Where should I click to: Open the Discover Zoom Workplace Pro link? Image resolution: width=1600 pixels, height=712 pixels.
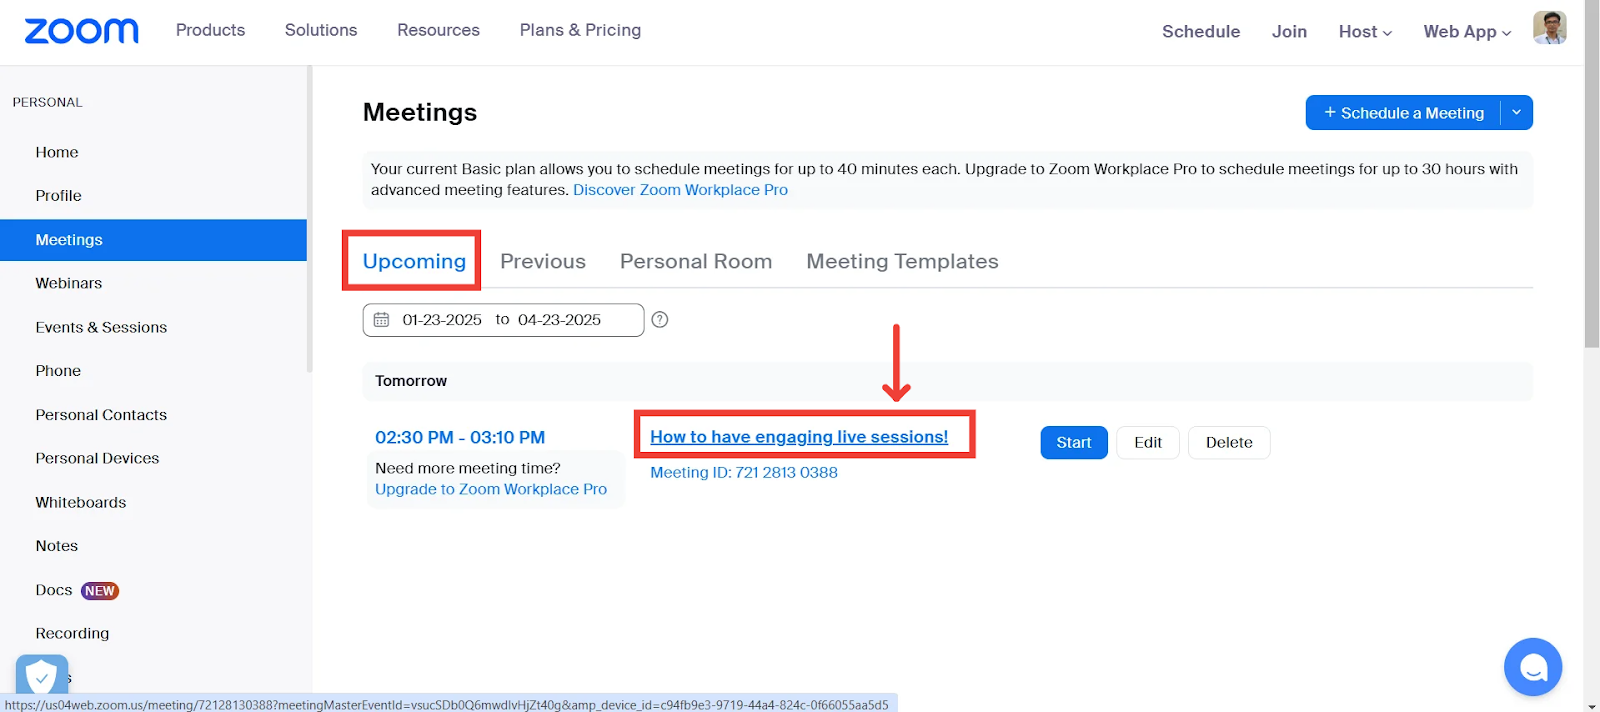click(x=680, y=190)
